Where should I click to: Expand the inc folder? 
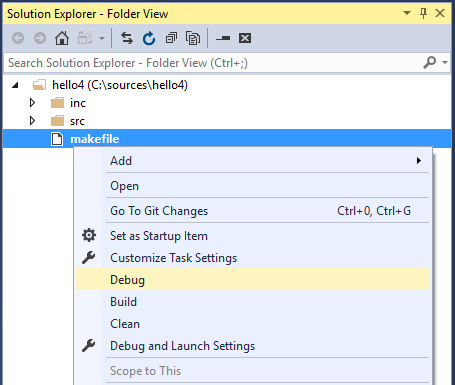(x=32, y=103)
